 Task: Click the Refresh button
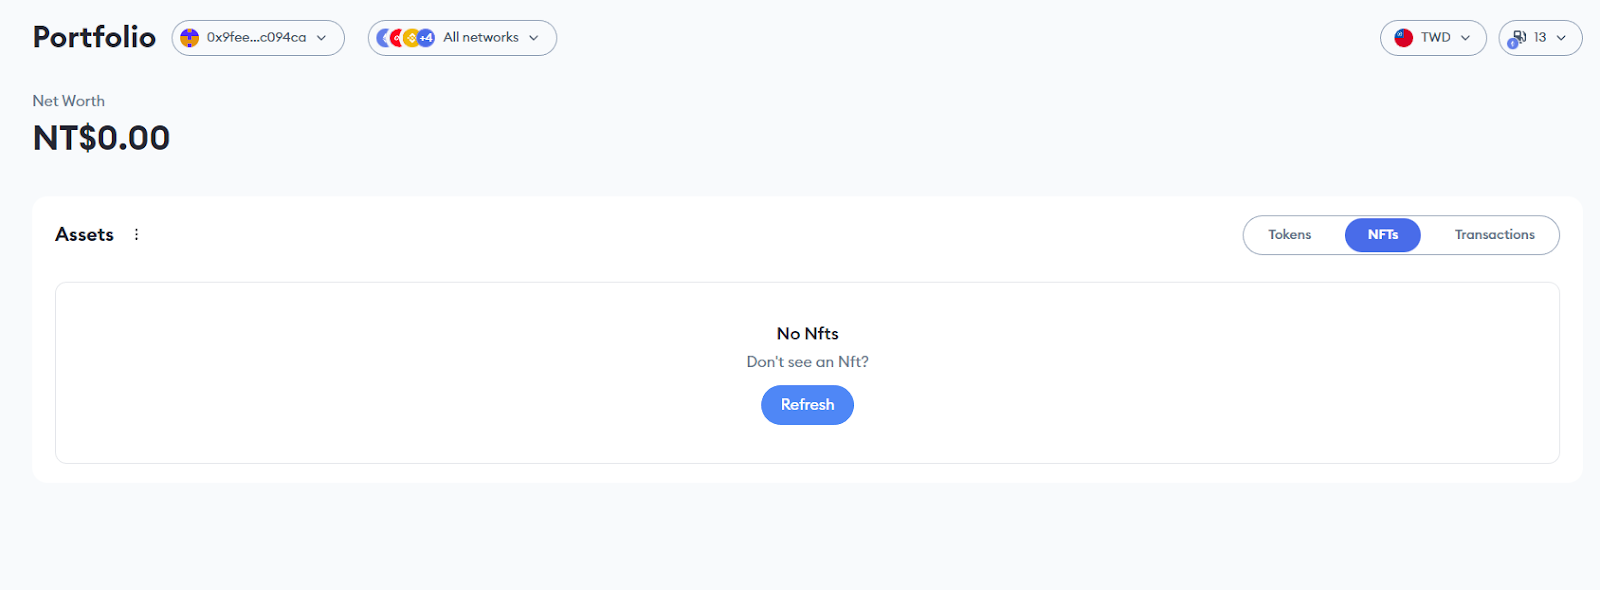807,405
